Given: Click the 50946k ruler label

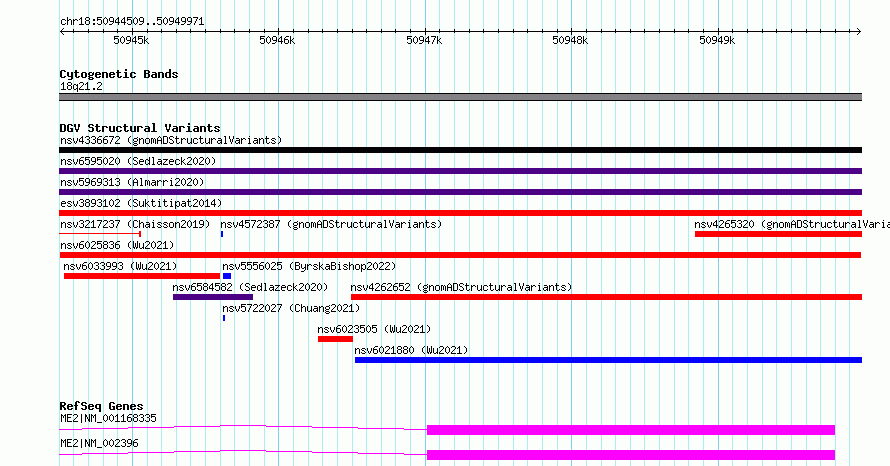Looking at the screenshot, I should (277, 40).
